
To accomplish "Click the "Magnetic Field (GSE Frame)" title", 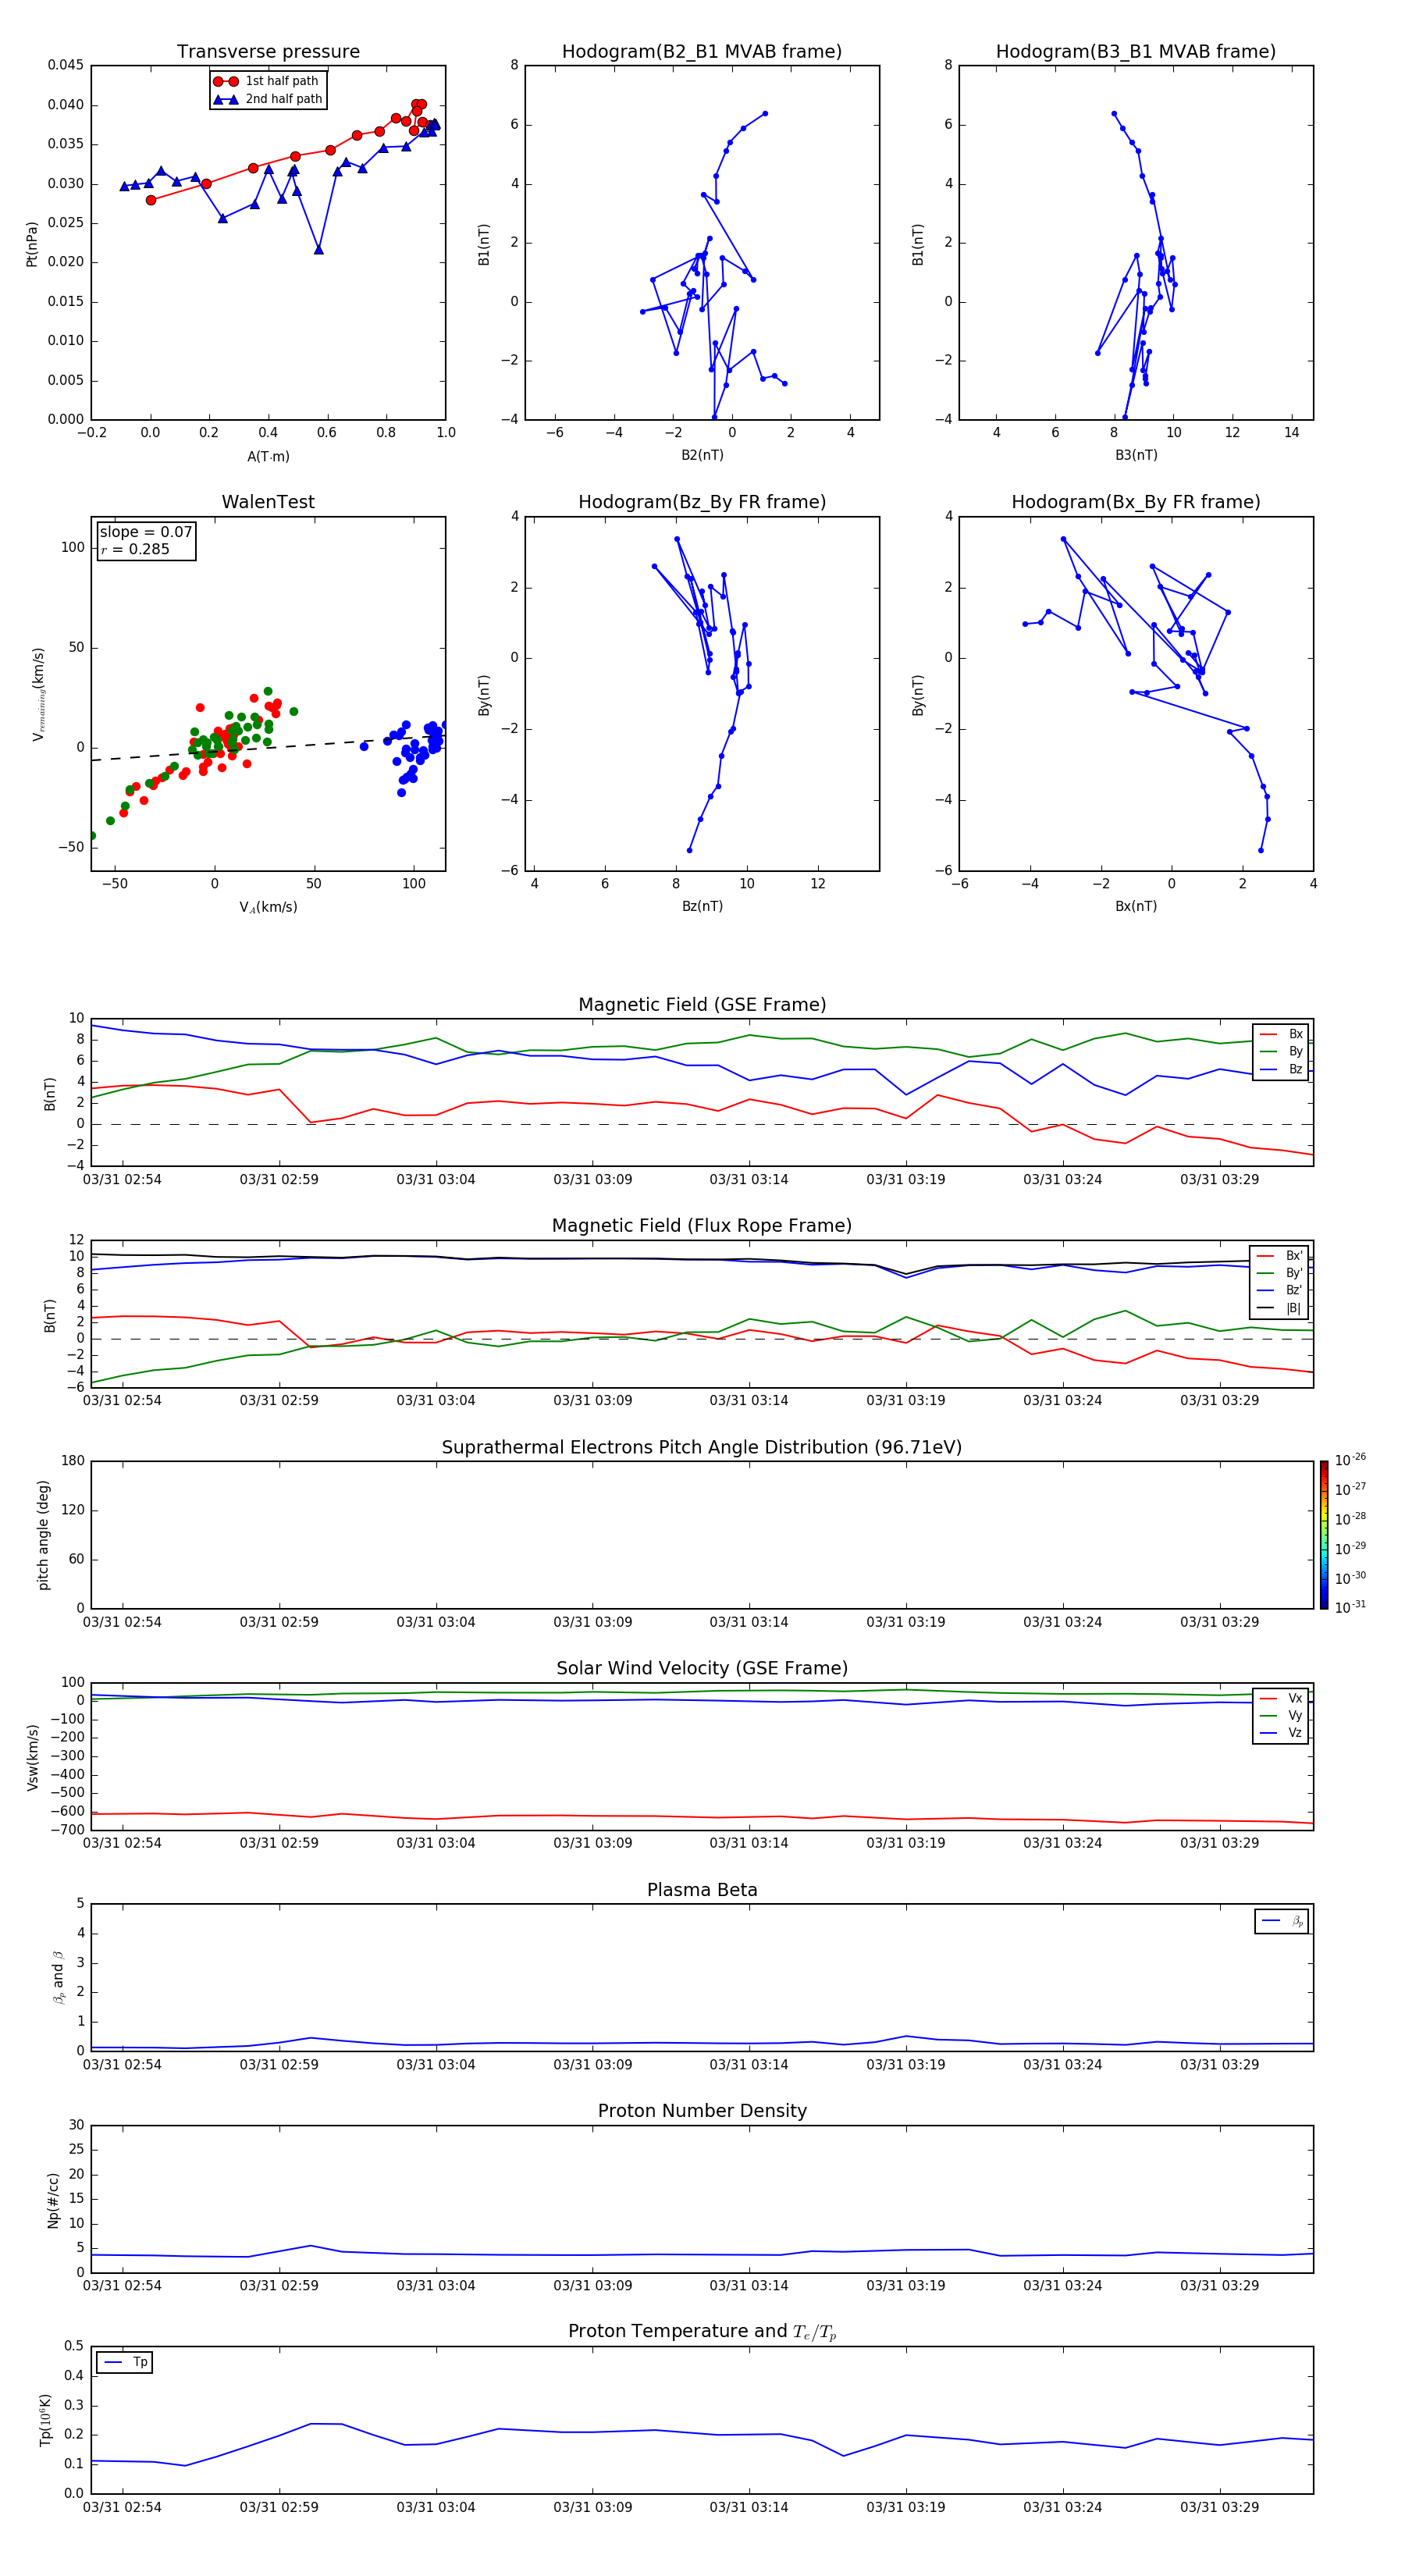I will [702, 1005].
